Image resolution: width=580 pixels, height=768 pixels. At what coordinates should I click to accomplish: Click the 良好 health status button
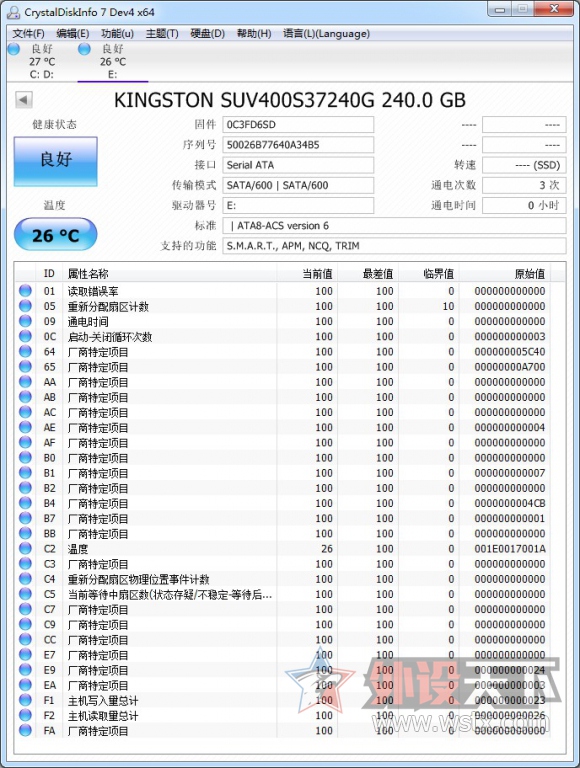coord(56,161)
